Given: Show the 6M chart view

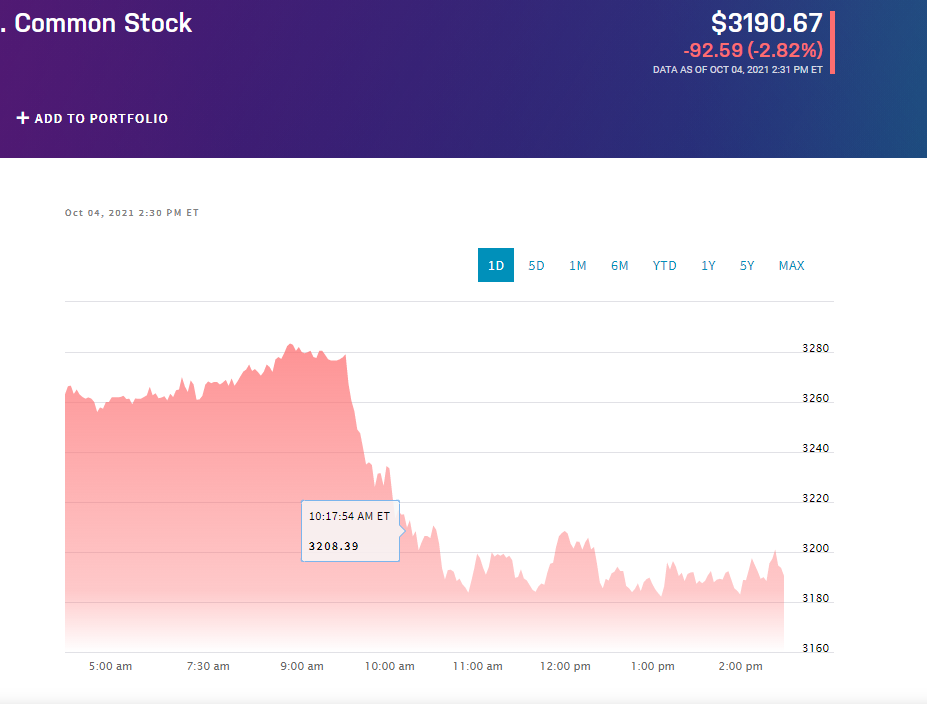Looking at the screenshot, I should [620, 265].
